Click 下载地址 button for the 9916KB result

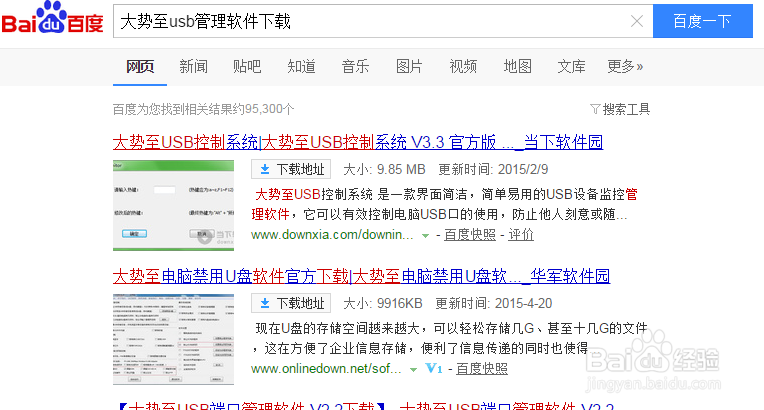point(291,303)
